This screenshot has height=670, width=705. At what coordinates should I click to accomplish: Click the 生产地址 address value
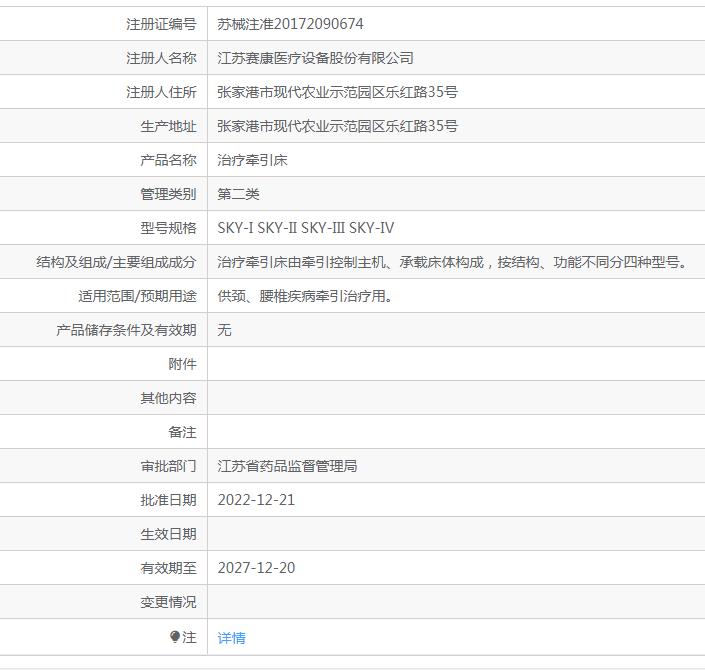[338, 126]
